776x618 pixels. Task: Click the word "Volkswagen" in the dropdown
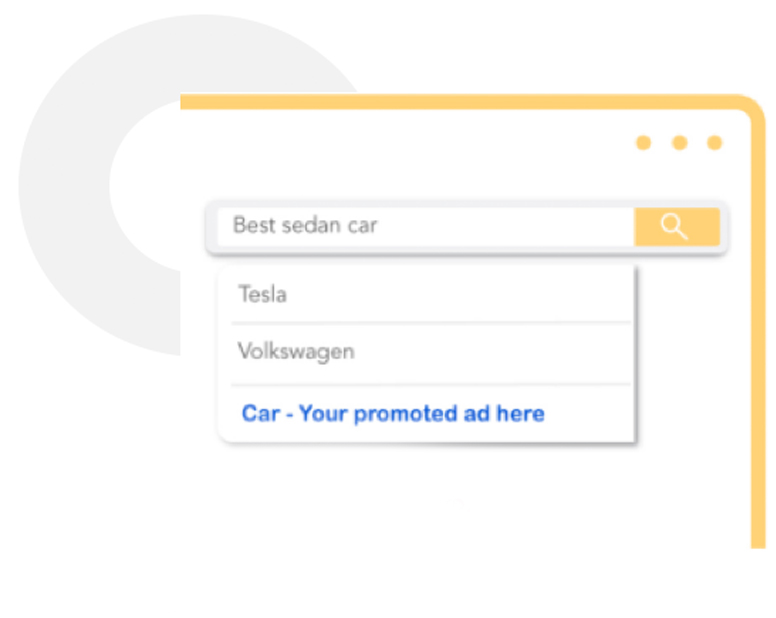click(296, 352)
